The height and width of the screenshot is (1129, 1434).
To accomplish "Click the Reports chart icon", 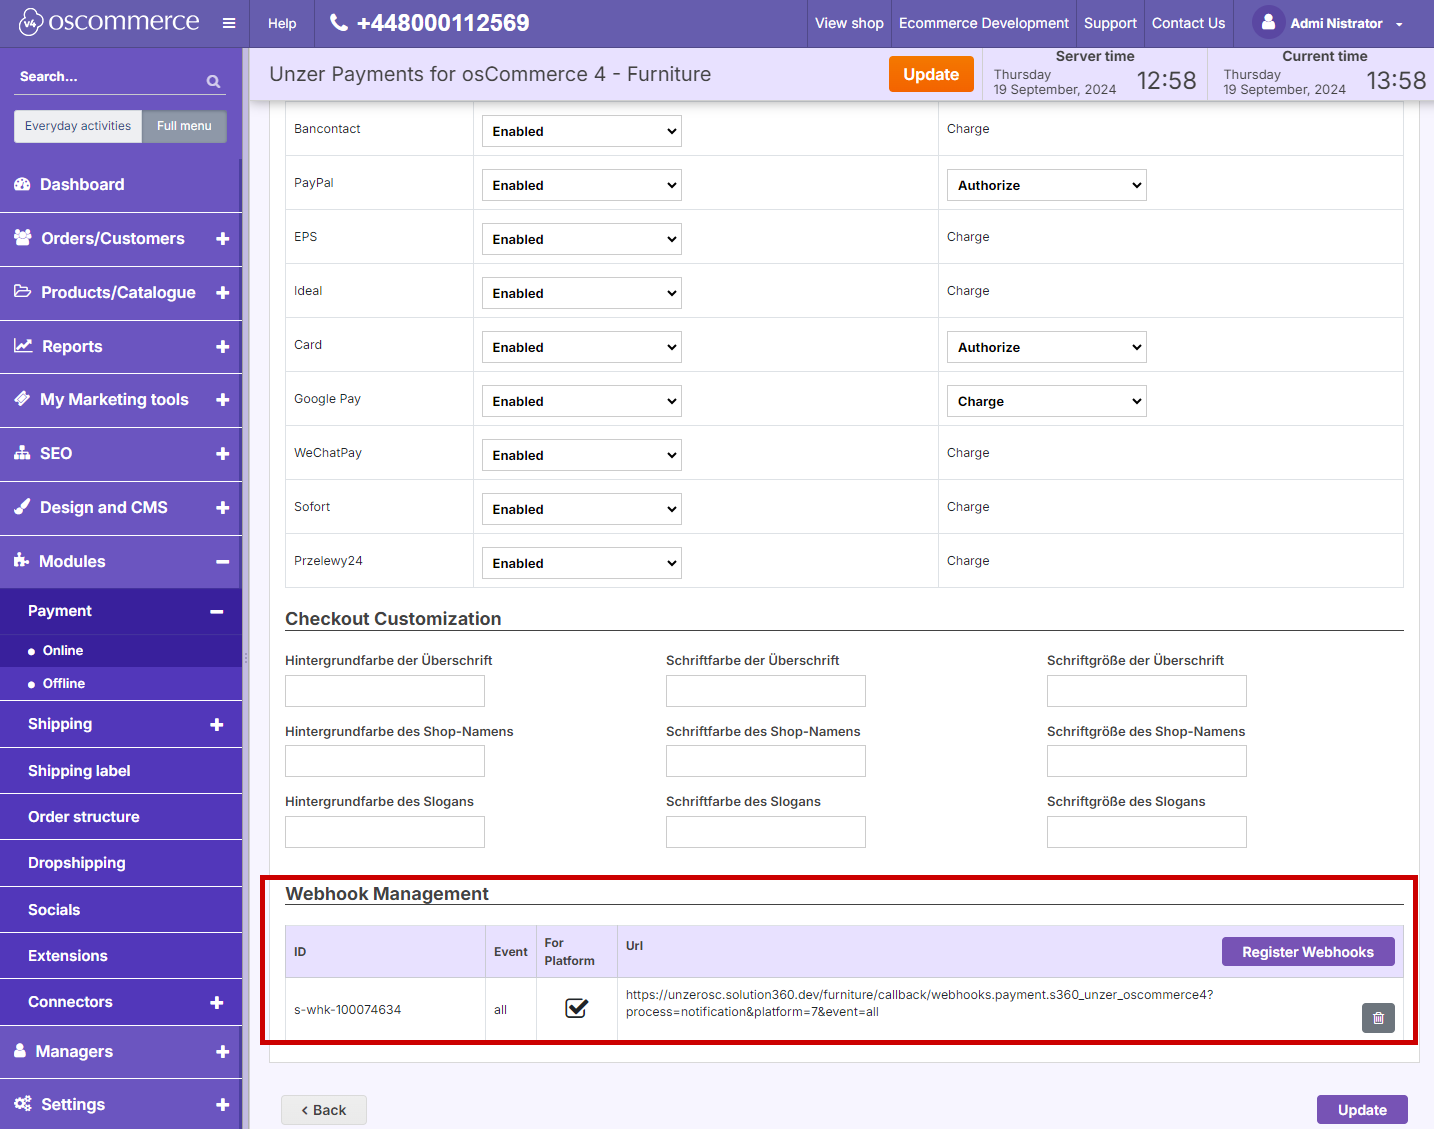I will (23, 346).
